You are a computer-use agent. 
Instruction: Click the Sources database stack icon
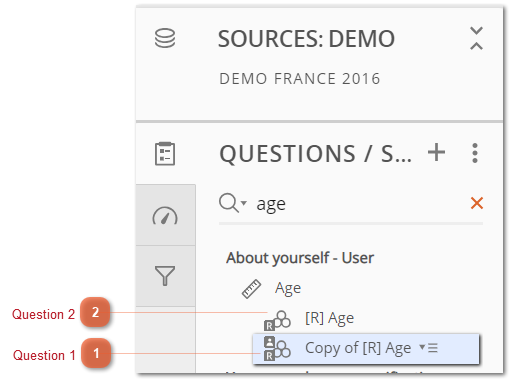point(165,38)
